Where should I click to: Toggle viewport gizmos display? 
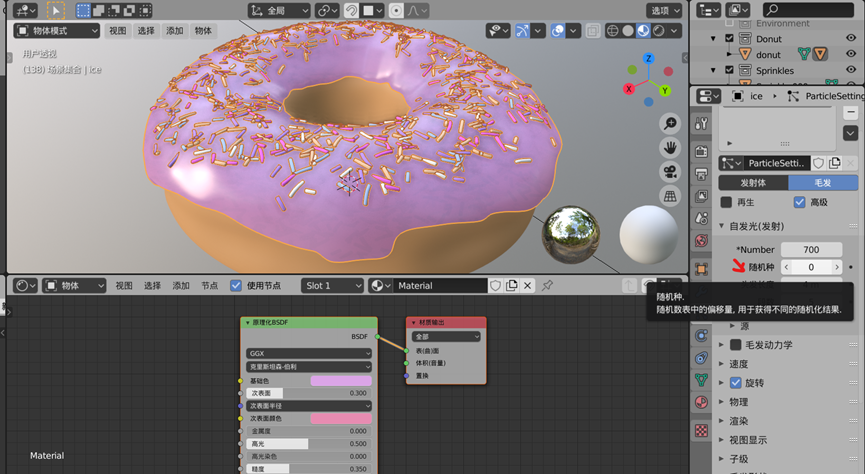pos(522,31)
